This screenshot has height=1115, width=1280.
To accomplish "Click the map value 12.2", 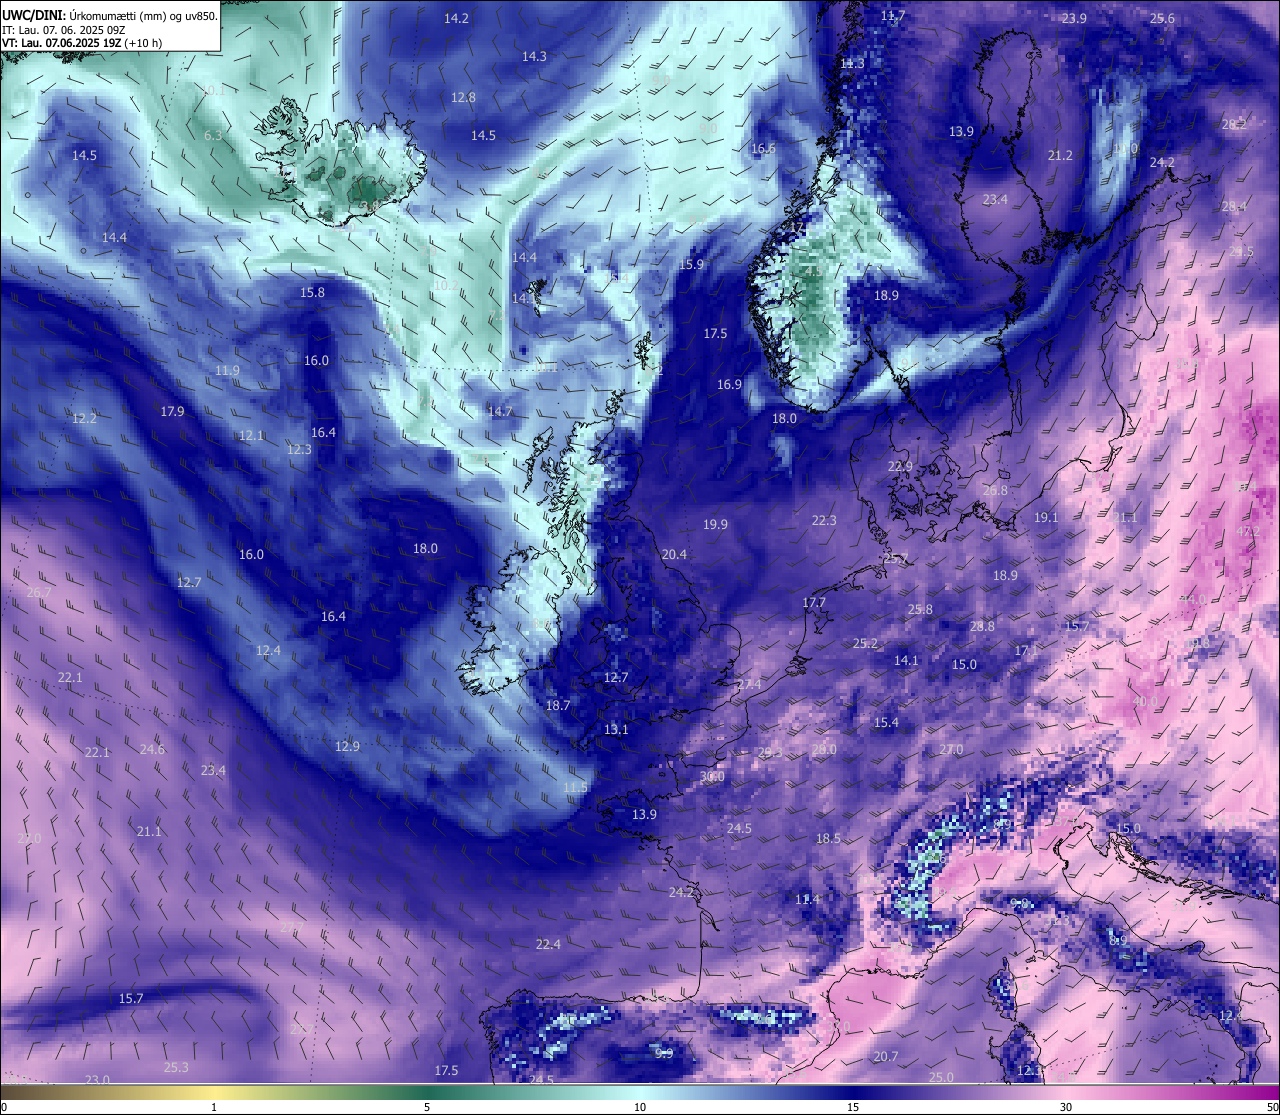I will tap(84, 419).
